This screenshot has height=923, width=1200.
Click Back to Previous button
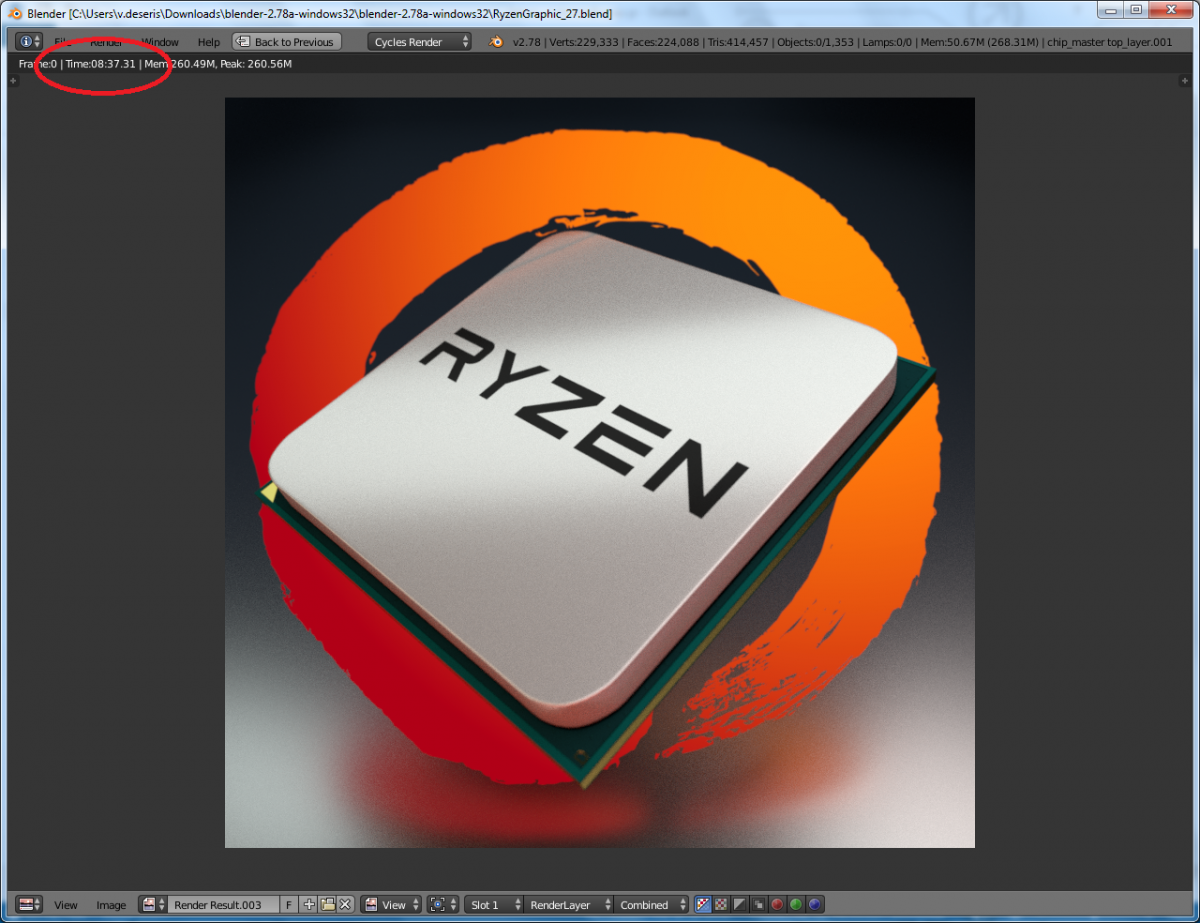point(286,42)
